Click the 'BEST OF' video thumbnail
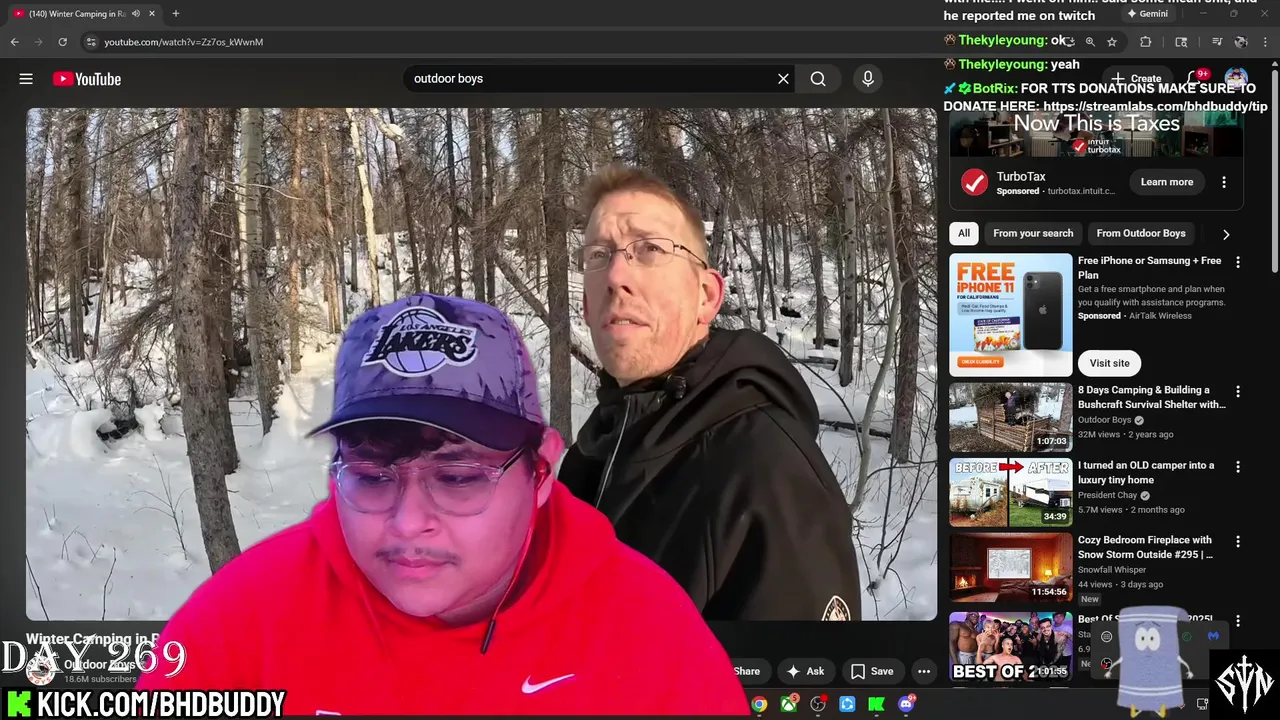Image resolution: width=1280 pixels, height=720 pixels. (x=1010, y=646)
